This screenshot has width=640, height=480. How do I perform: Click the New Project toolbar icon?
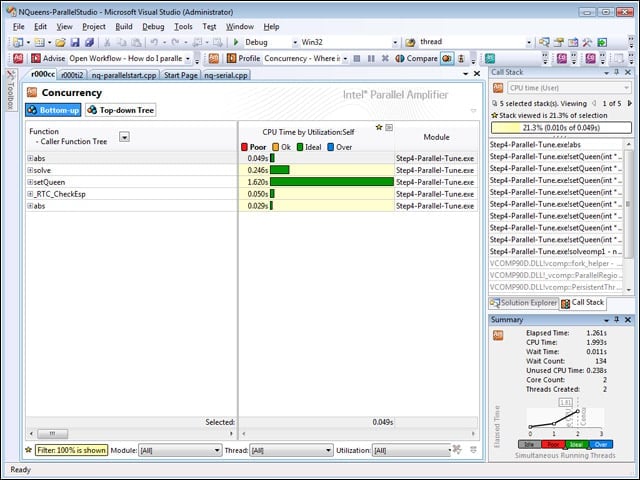point(18,42)
